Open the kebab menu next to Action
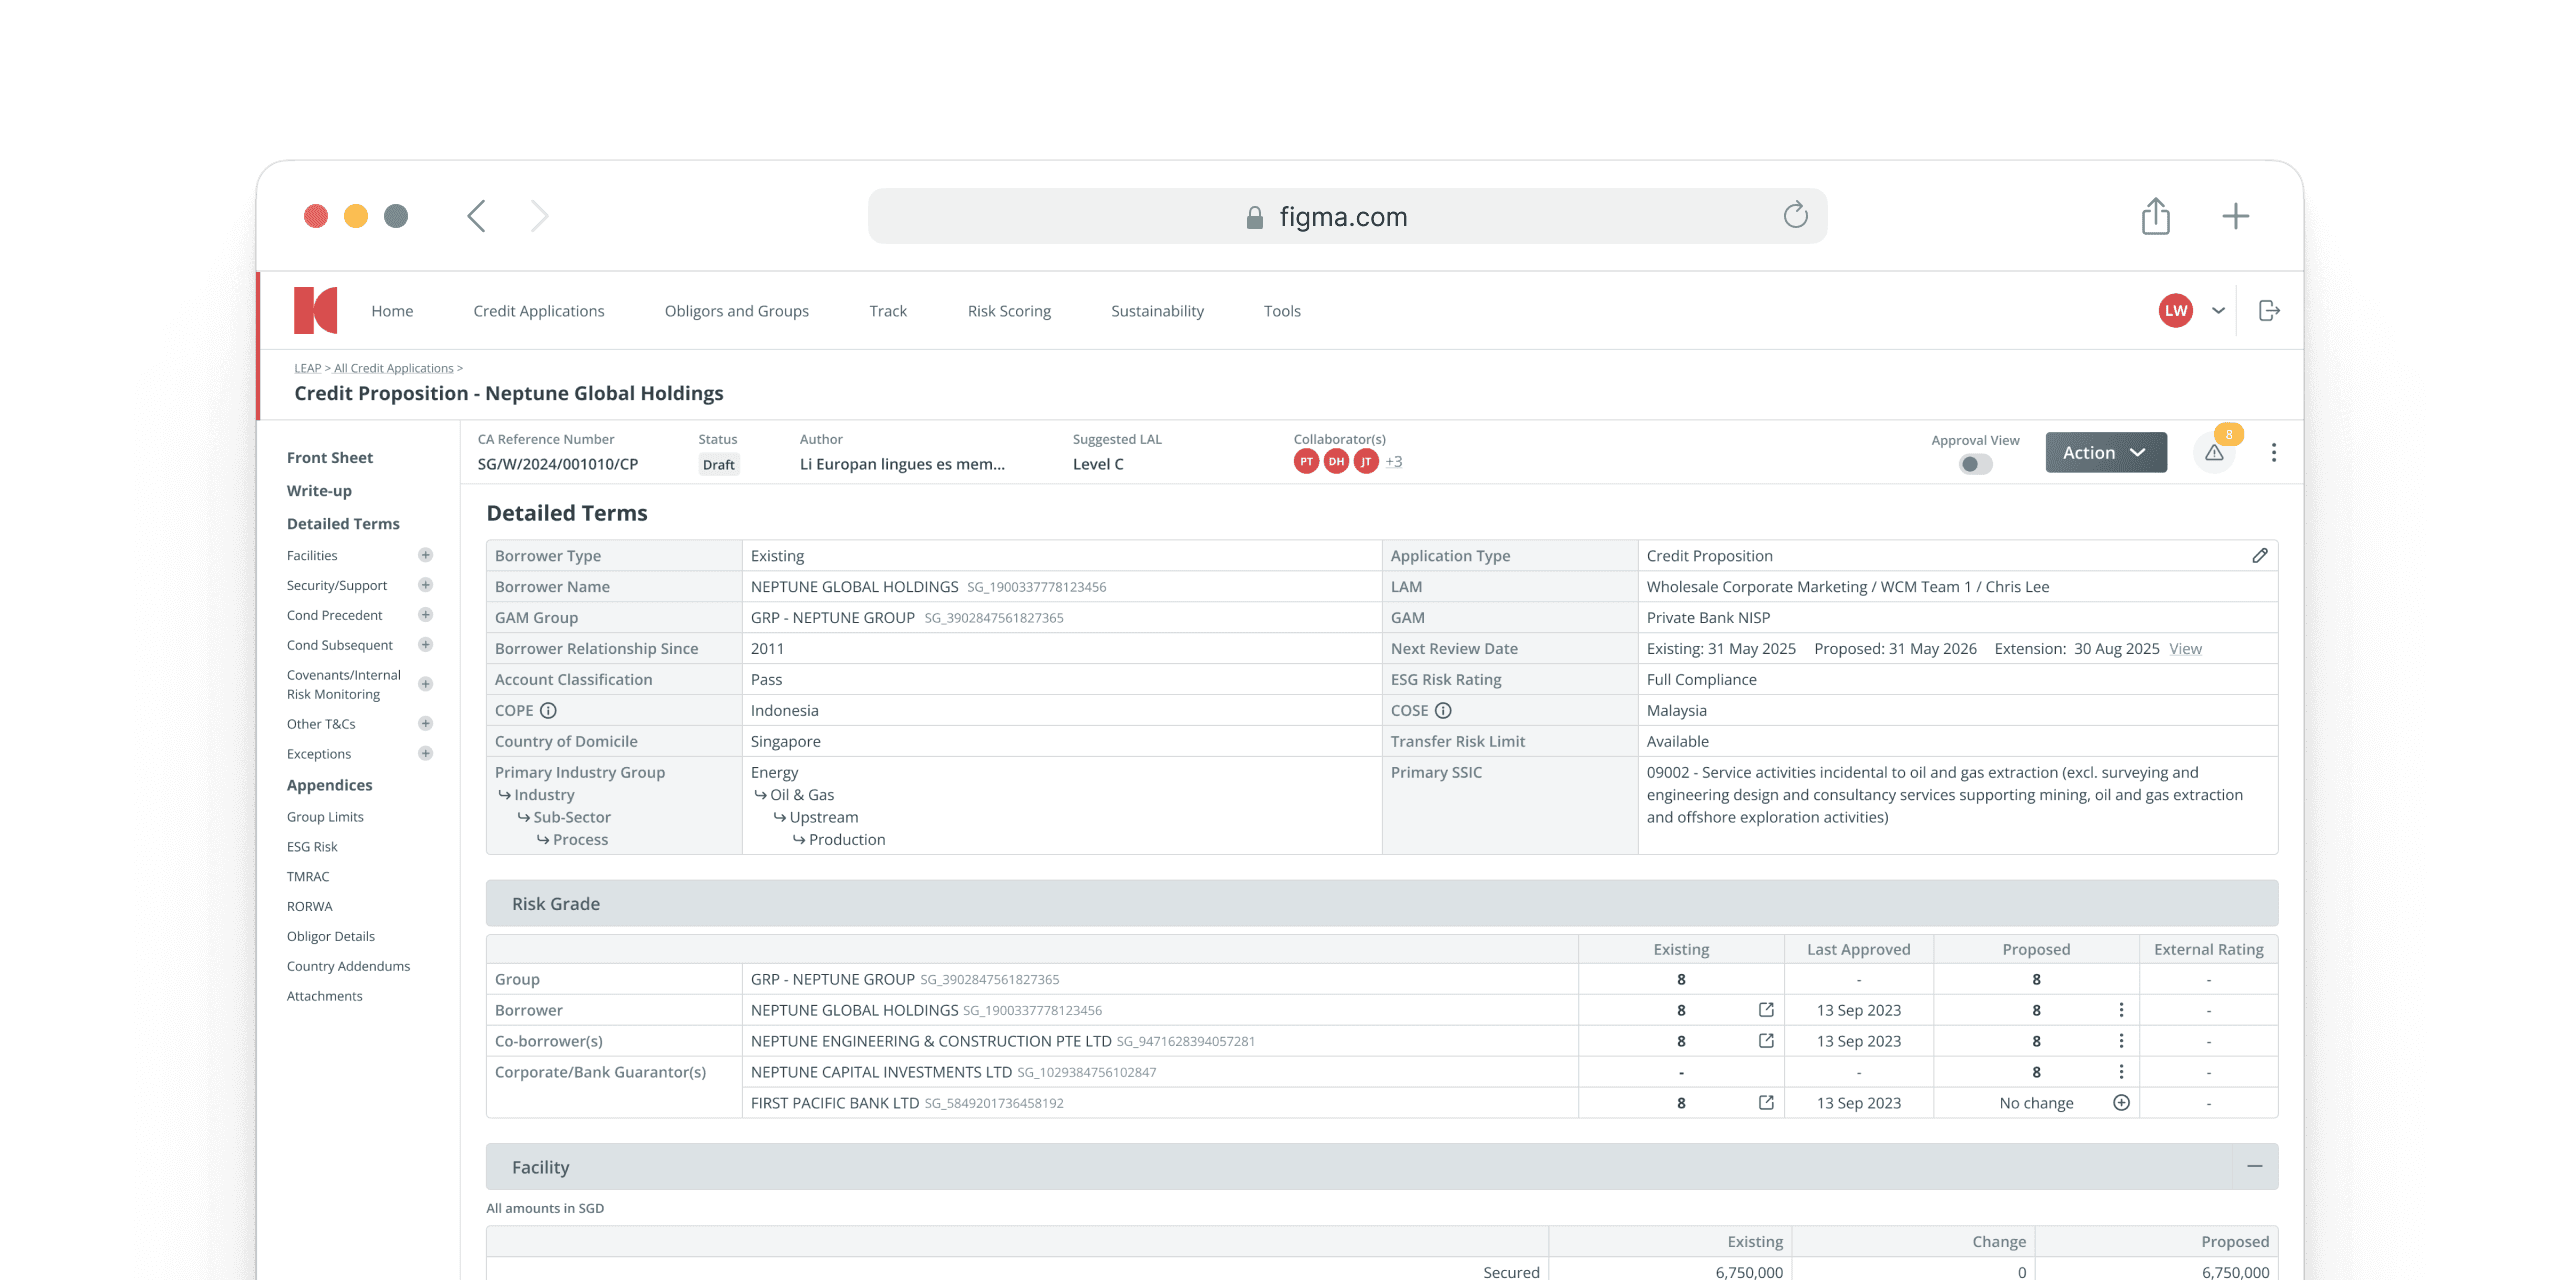 (2274, 453)
